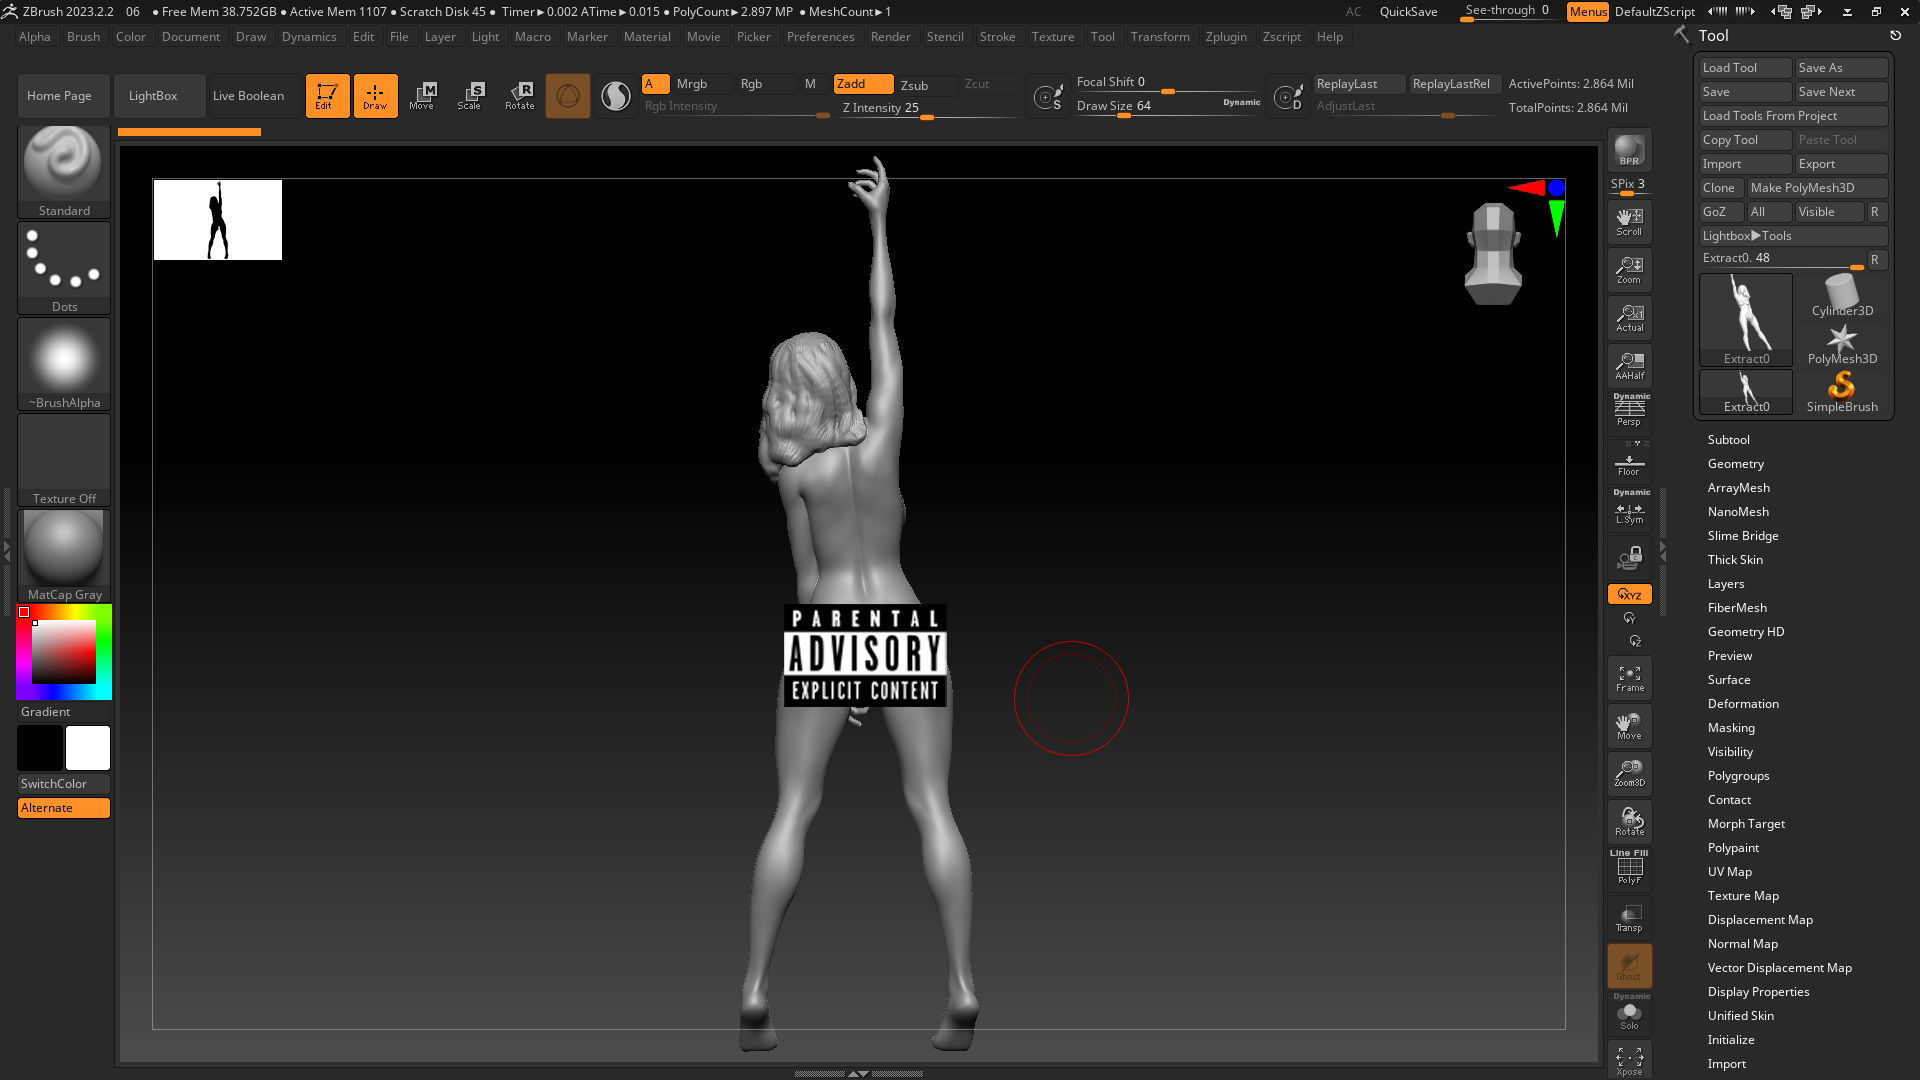Viewport: 1920px width, 1080px height.
Task: Select the Move transform tool in top shelf
Action: 422,96
